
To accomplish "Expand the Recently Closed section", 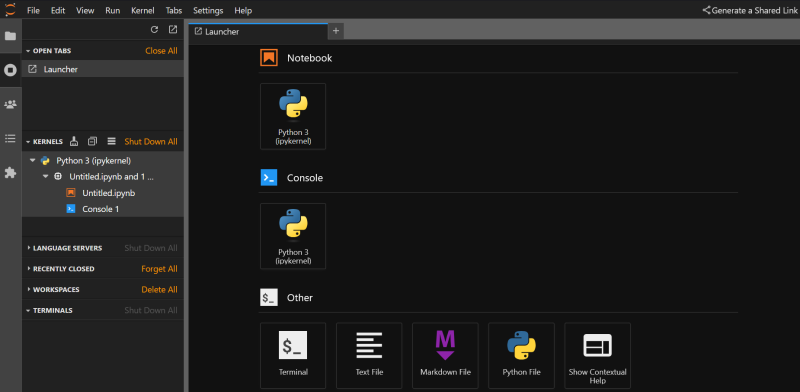I will (29, 268).
